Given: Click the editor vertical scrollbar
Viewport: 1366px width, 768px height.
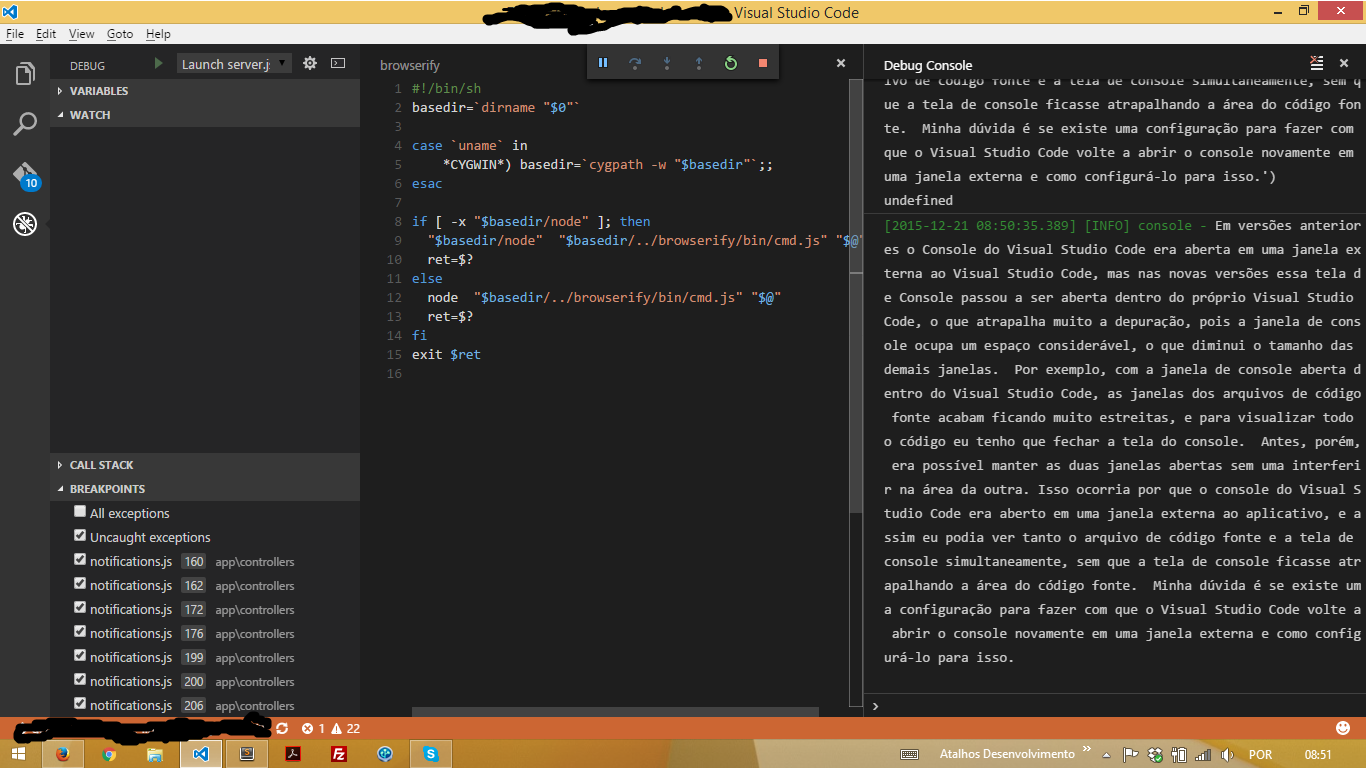Looking at the screenshot, I should coord(855,297).
